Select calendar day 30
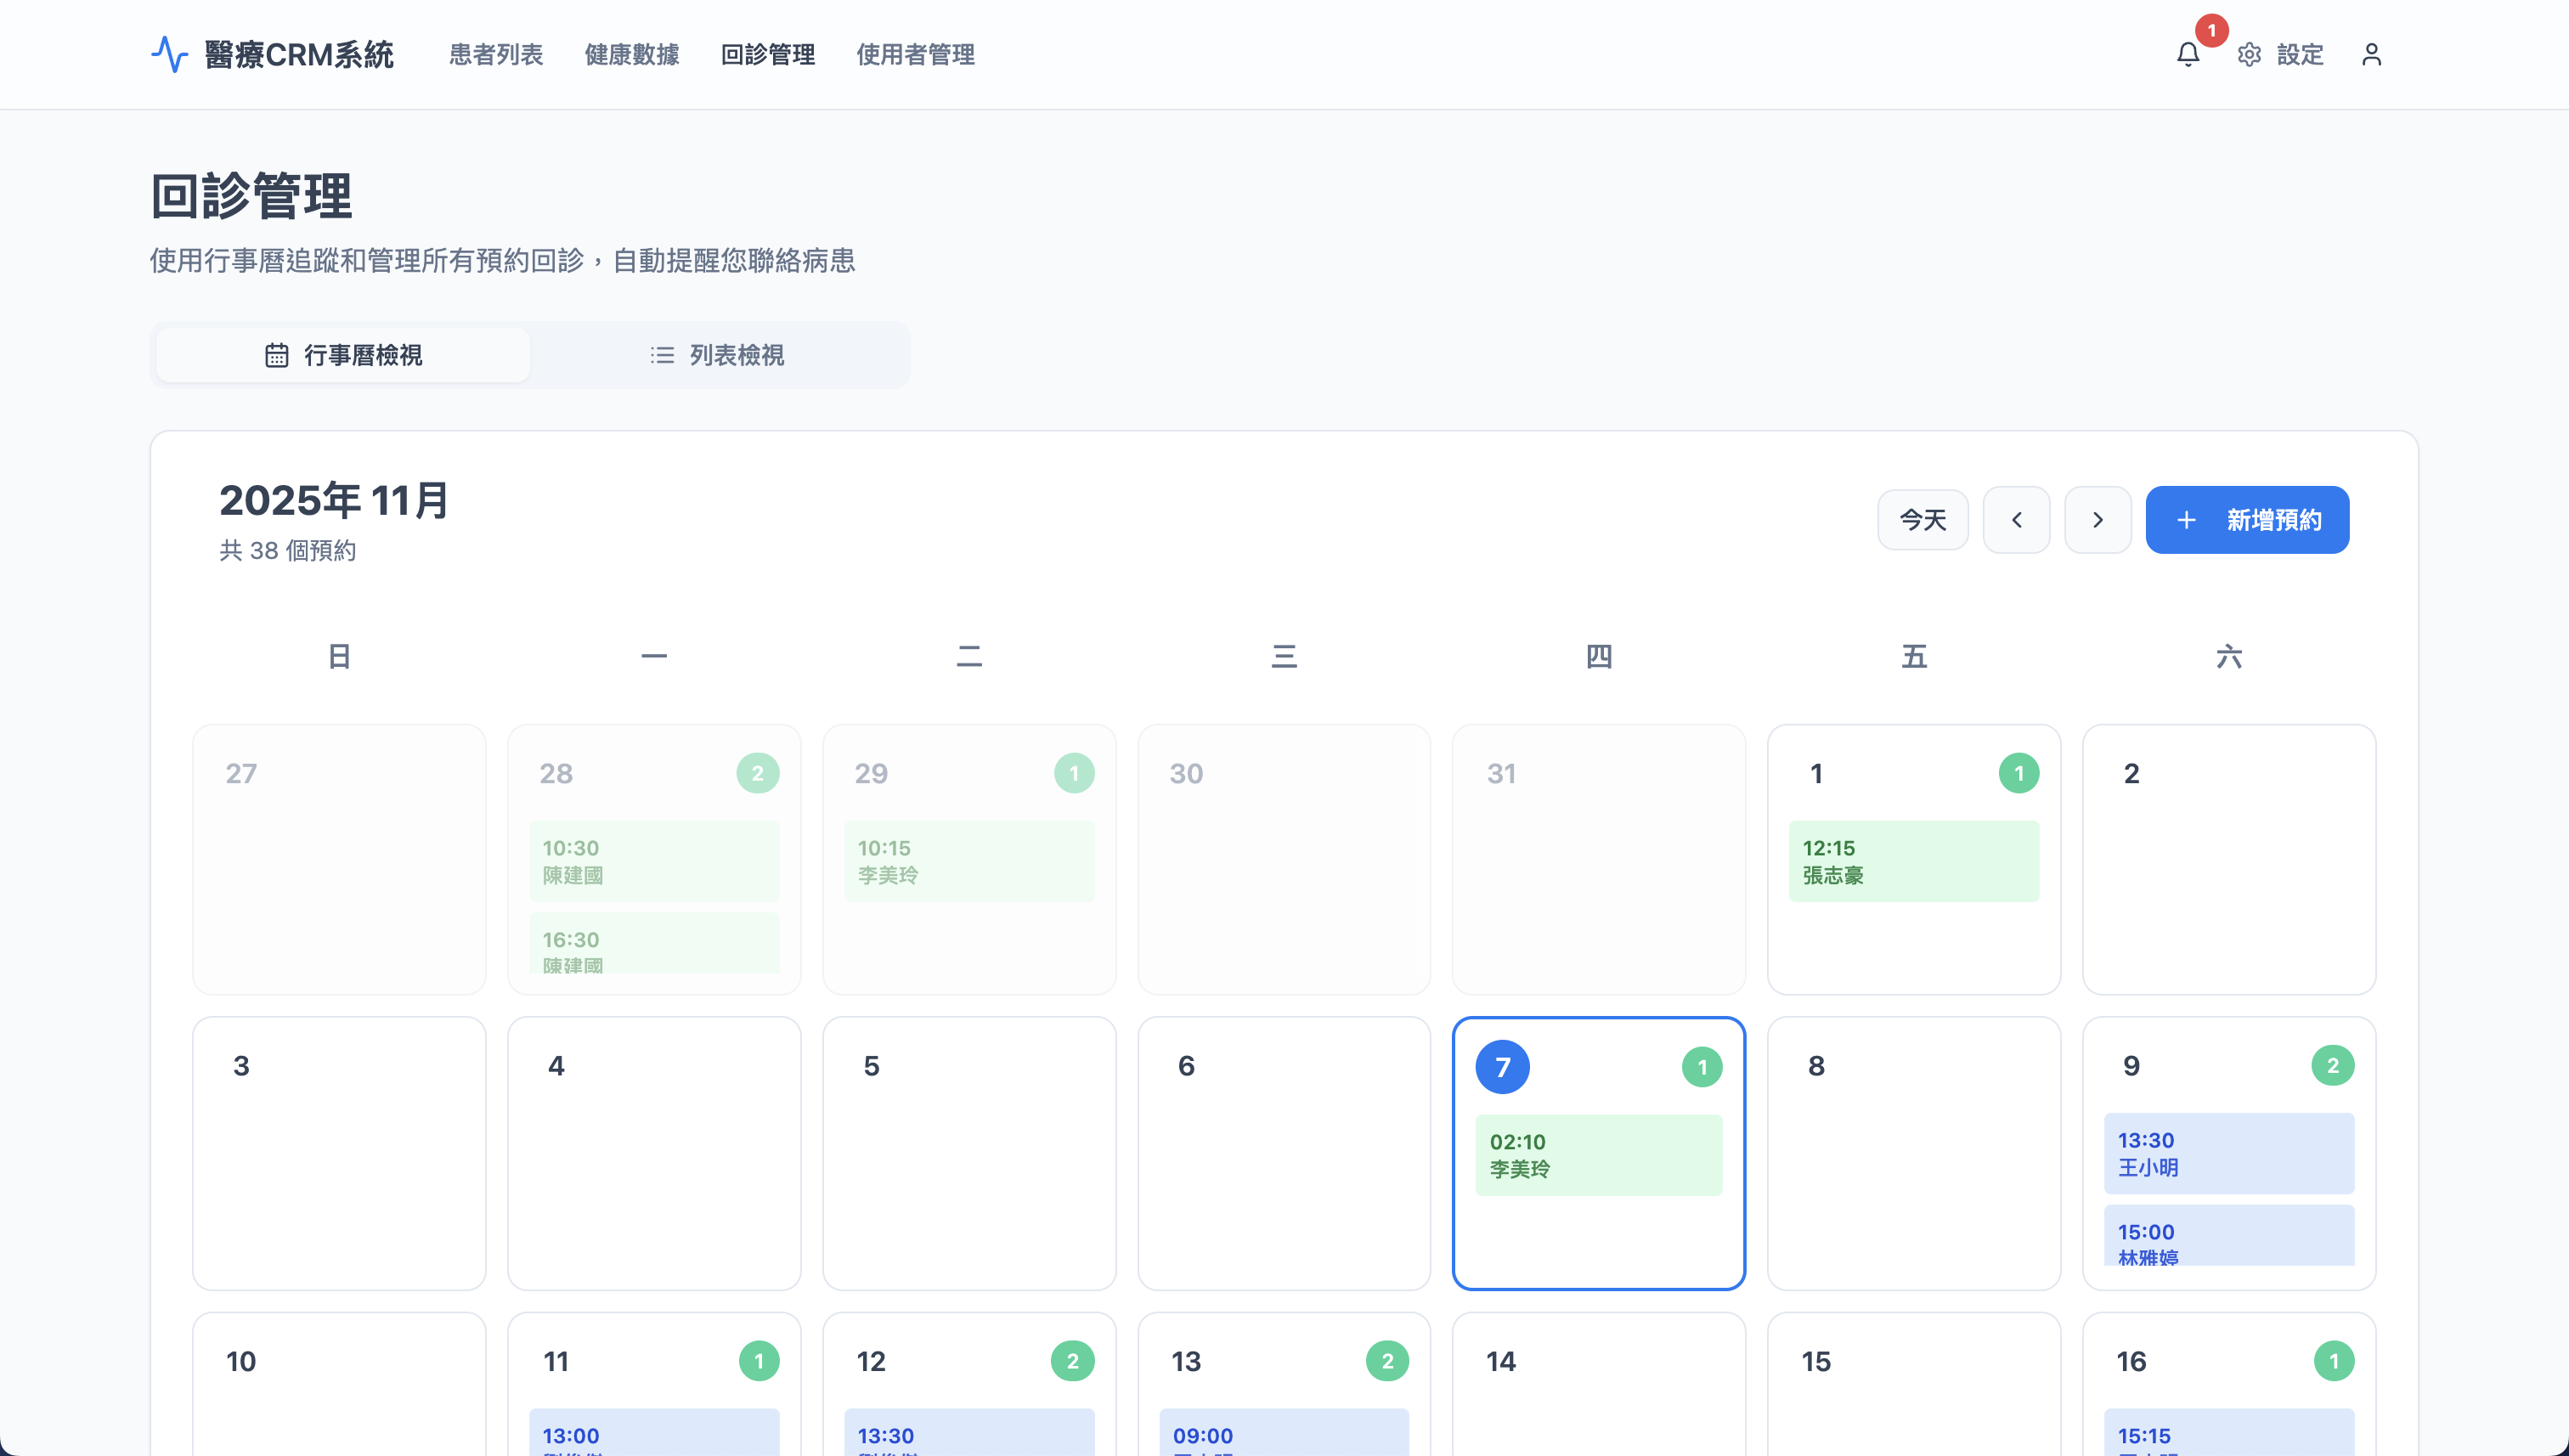Screen dimensions: 2569x1456 click(x=1284, y=860)
